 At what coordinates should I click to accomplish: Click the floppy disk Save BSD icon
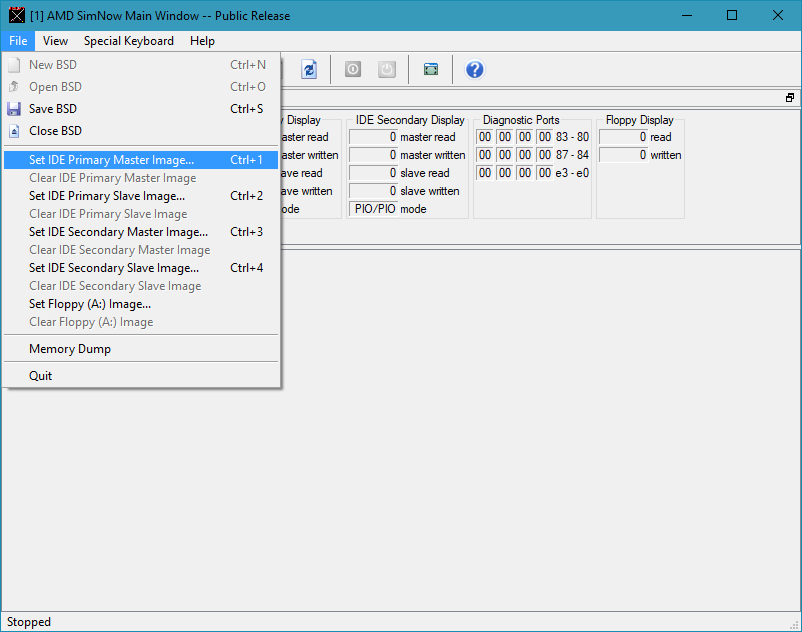(14, 109)
